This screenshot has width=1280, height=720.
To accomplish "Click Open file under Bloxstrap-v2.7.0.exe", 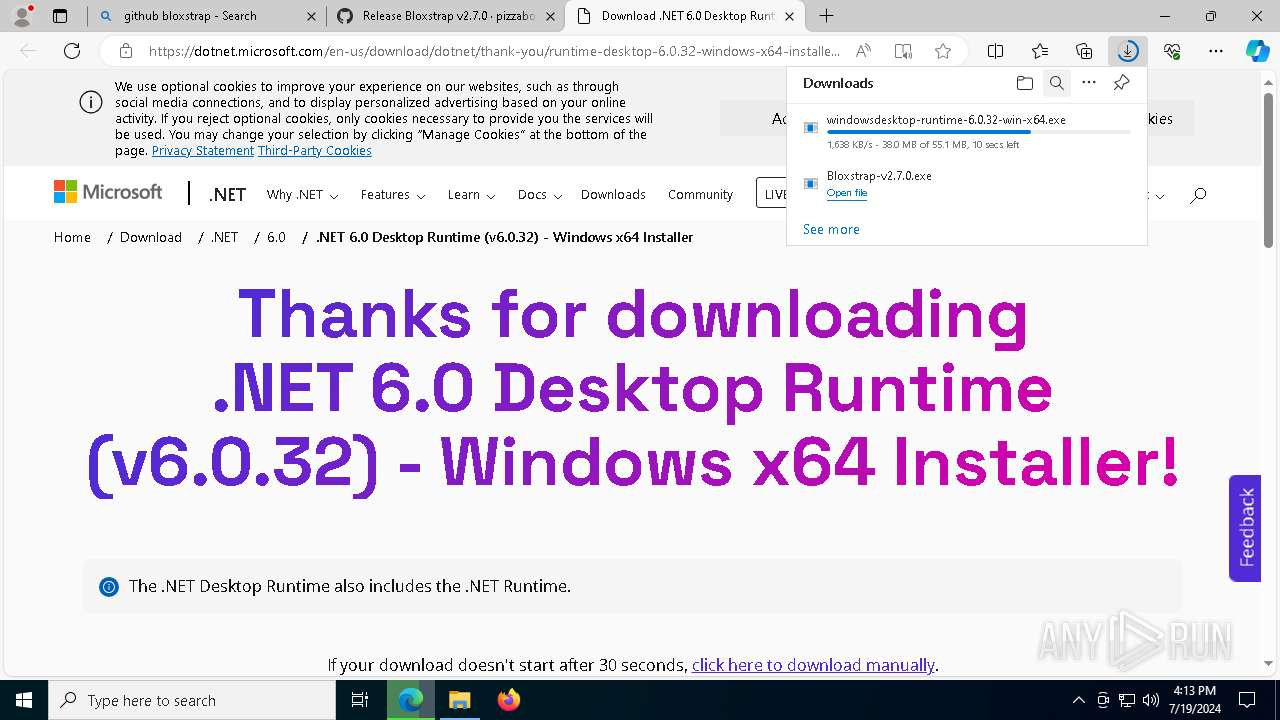I will click(x=847, y=193).
